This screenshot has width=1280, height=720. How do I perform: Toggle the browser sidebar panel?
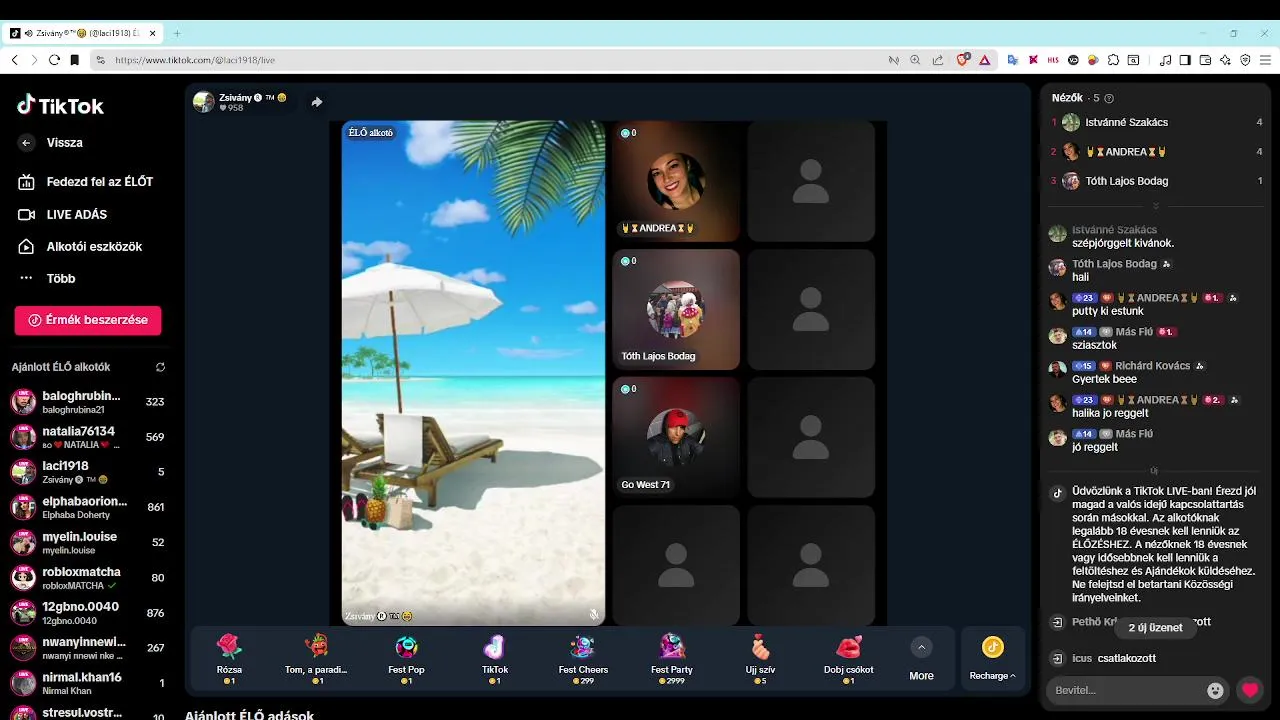pyautogui.click(x=1185, y=60)
